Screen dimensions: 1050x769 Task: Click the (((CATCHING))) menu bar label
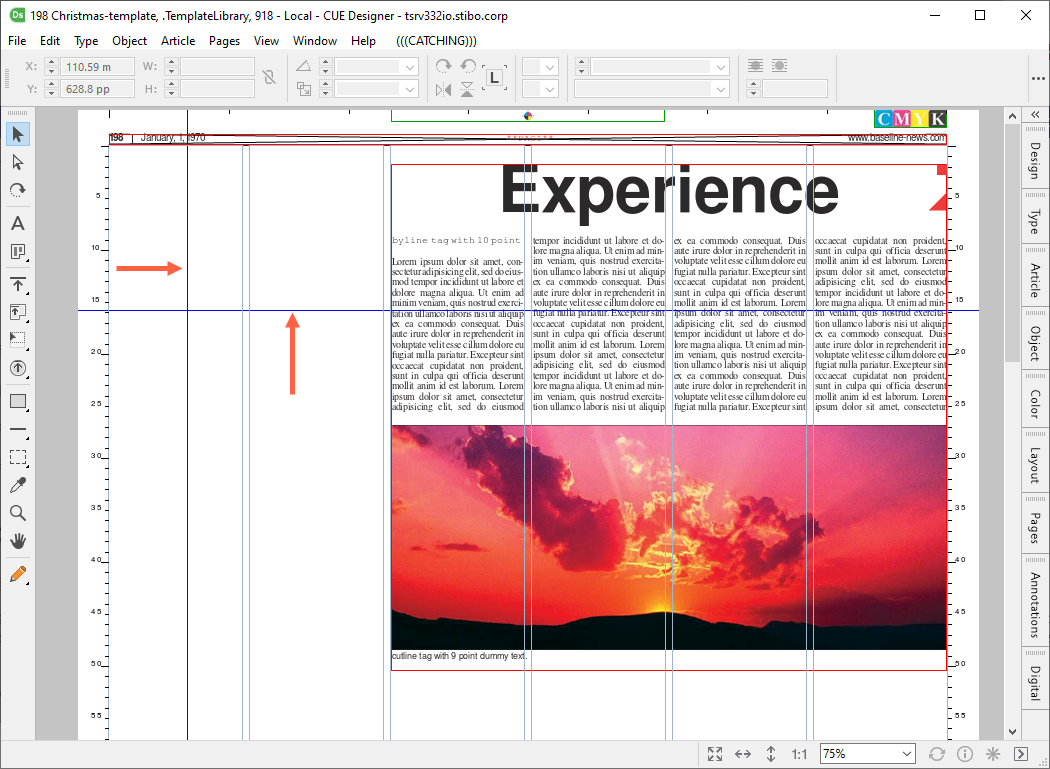tap(436, 41)
